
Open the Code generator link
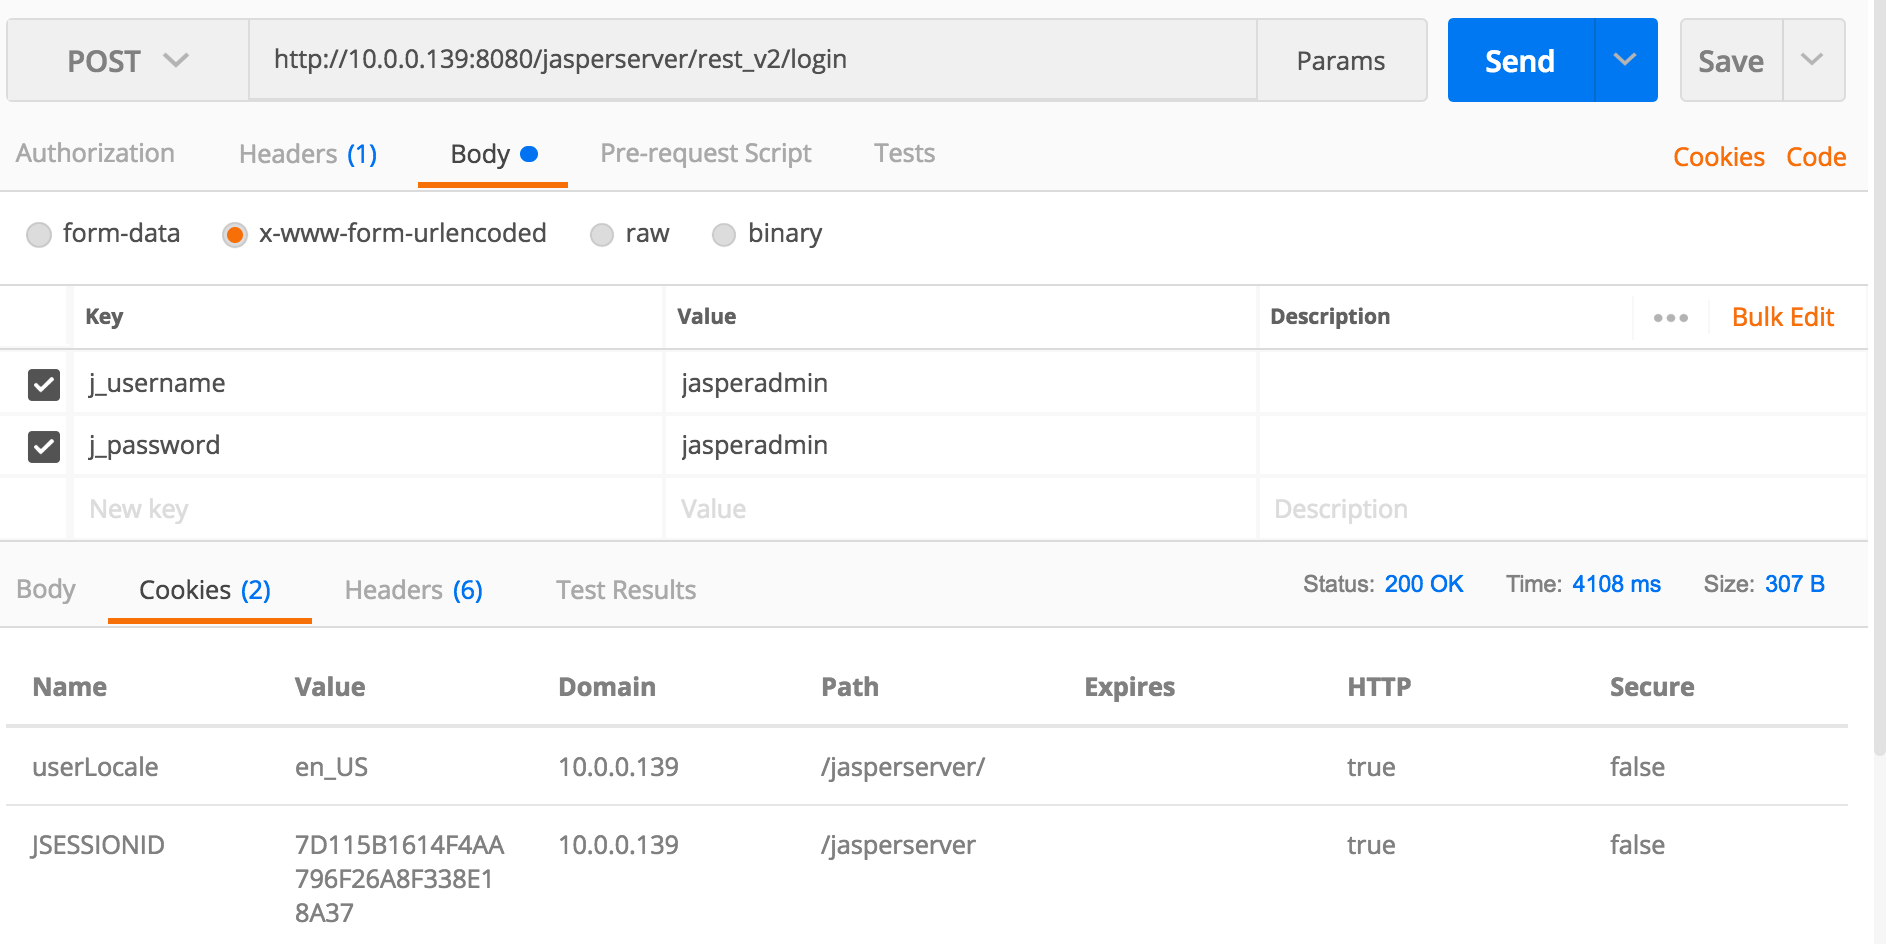(x=1815, y=156)
